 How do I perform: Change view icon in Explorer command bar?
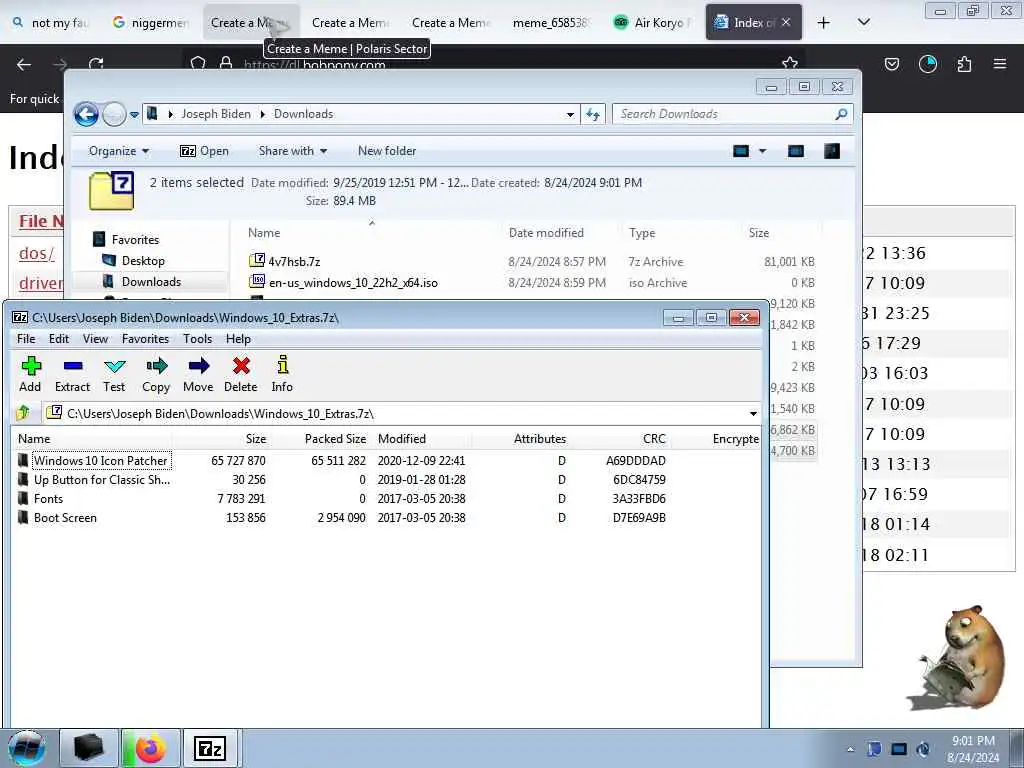741,152
